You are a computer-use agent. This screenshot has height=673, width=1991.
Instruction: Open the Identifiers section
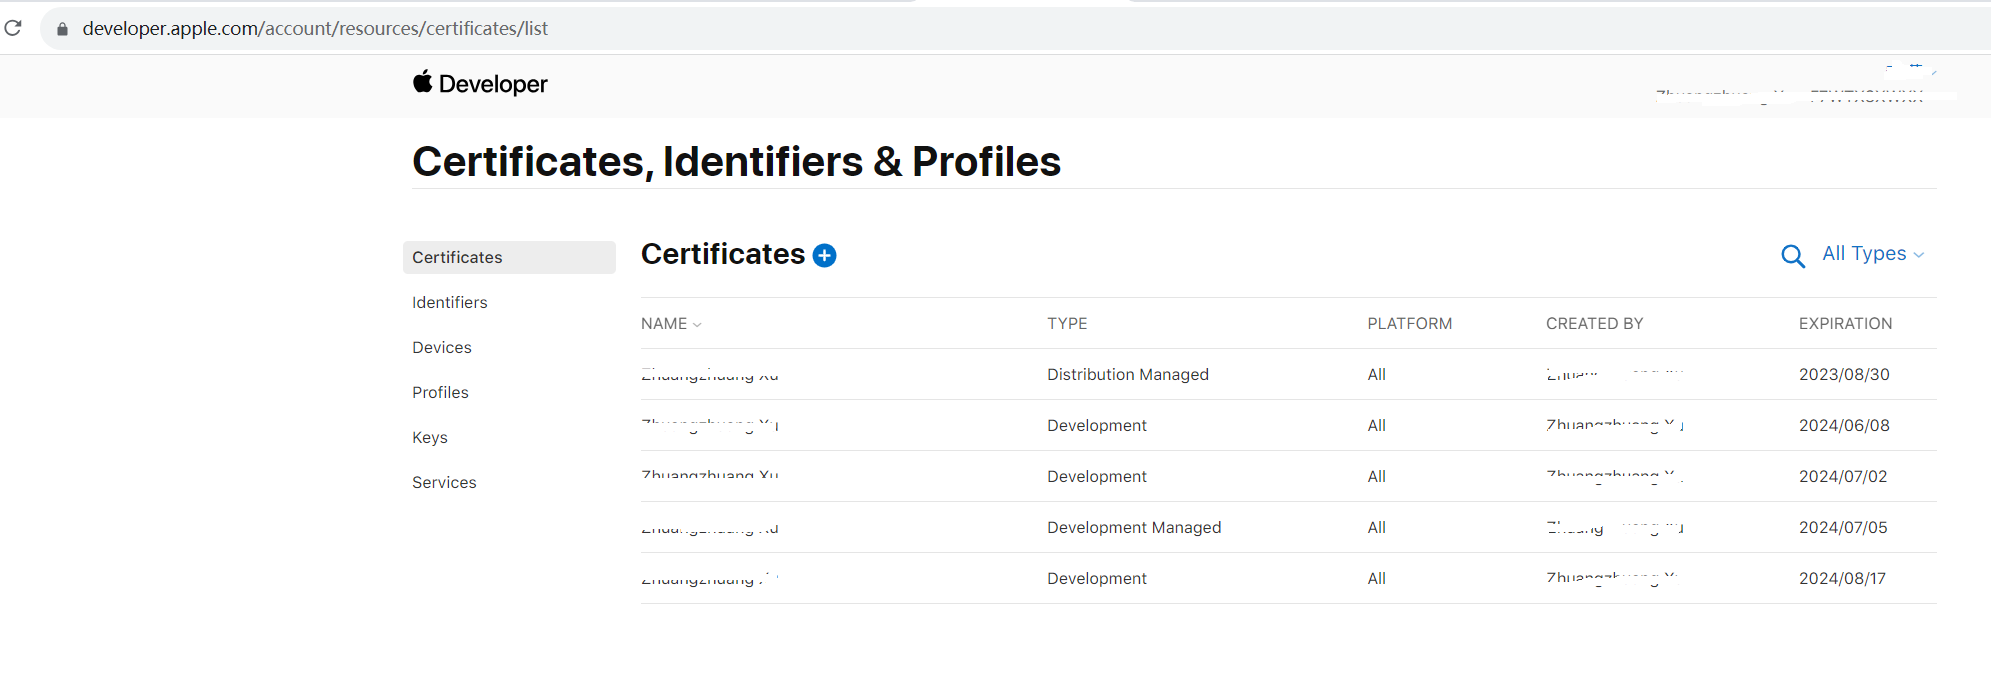(x=449, y=302)
